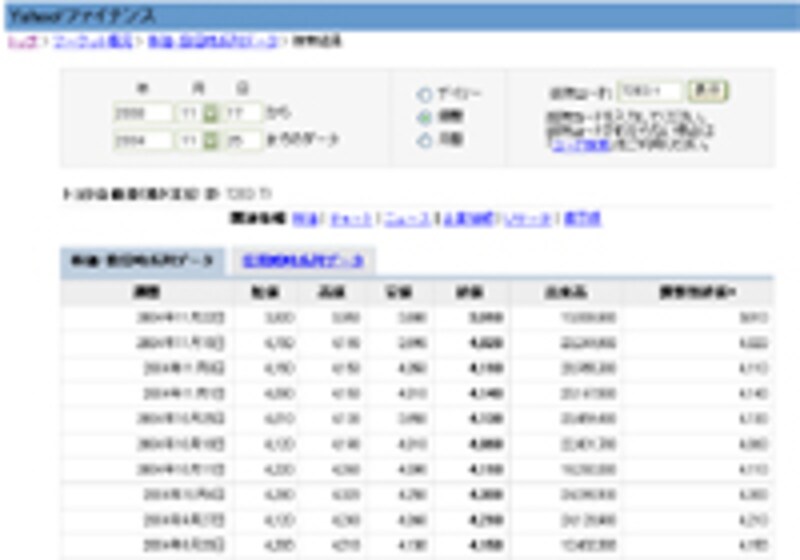Click the 始値 column header
The width and height of the screenshot is (800, 560).
pyautogui.click(x=265, y=292)
